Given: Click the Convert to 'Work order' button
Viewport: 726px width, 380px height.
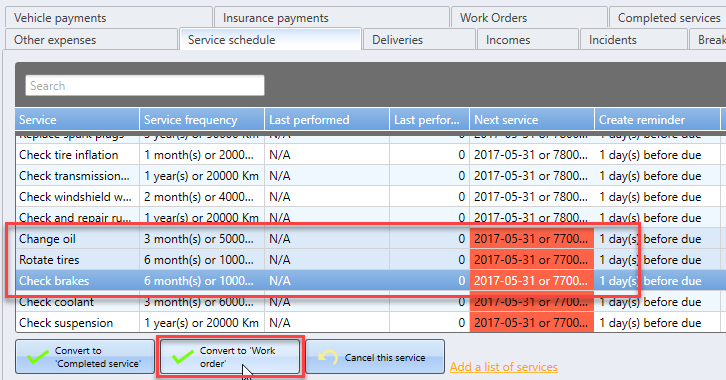Looking at the screenshot, I should pos(230,357).
